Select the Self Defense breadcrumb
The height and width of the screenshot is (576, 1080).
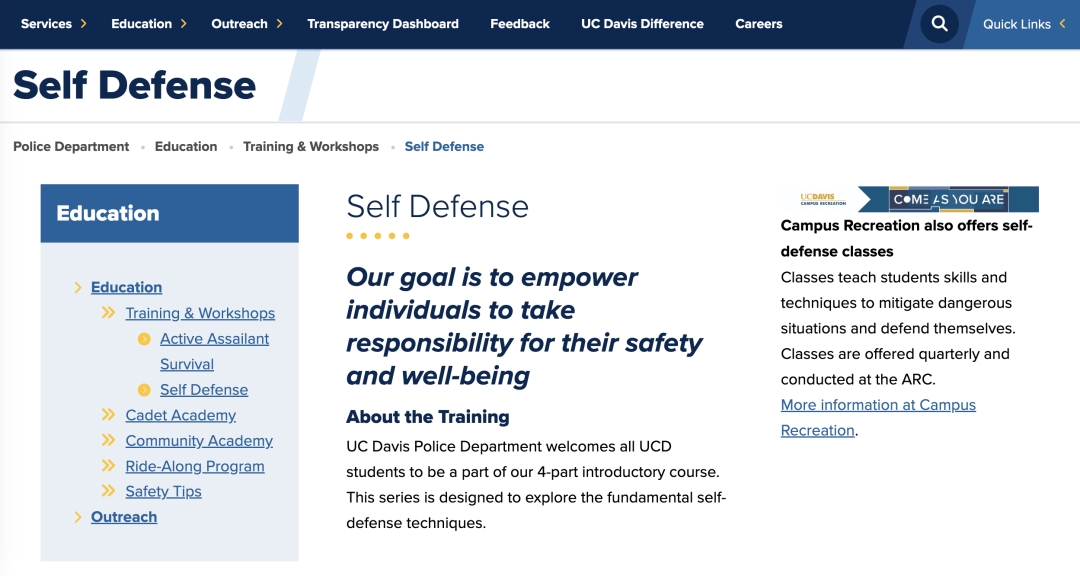(444, 147)
